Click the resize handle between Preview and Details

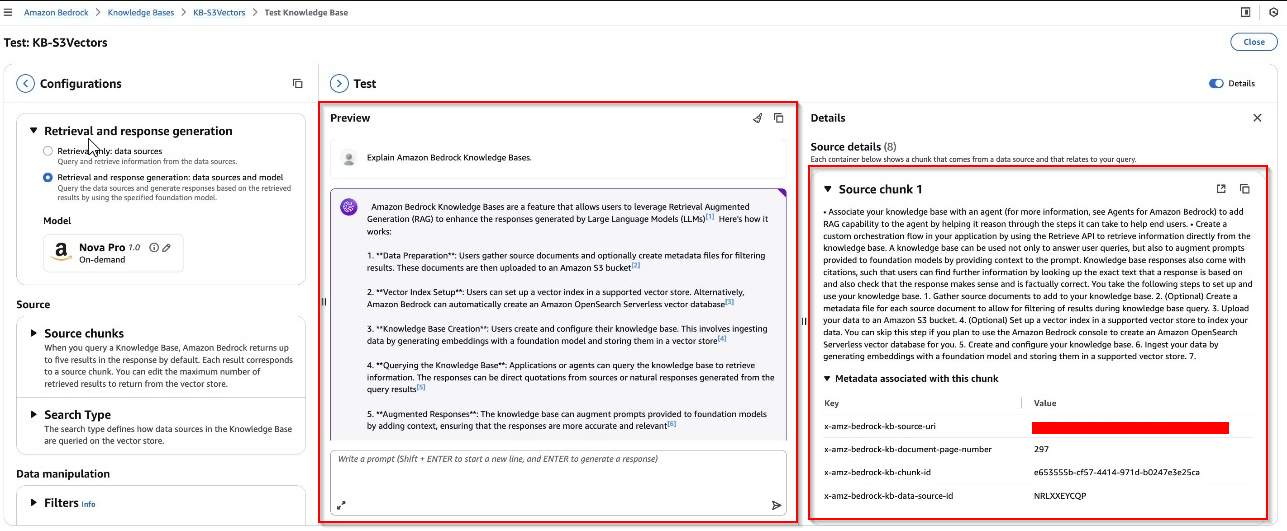point(803,321)
